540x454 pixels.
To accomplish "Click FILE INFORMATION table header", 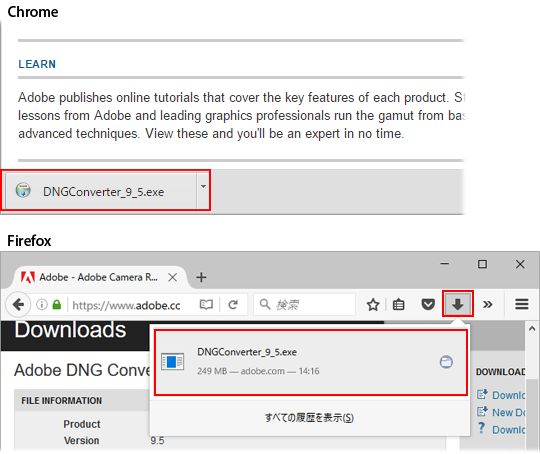I will point(62,401).
